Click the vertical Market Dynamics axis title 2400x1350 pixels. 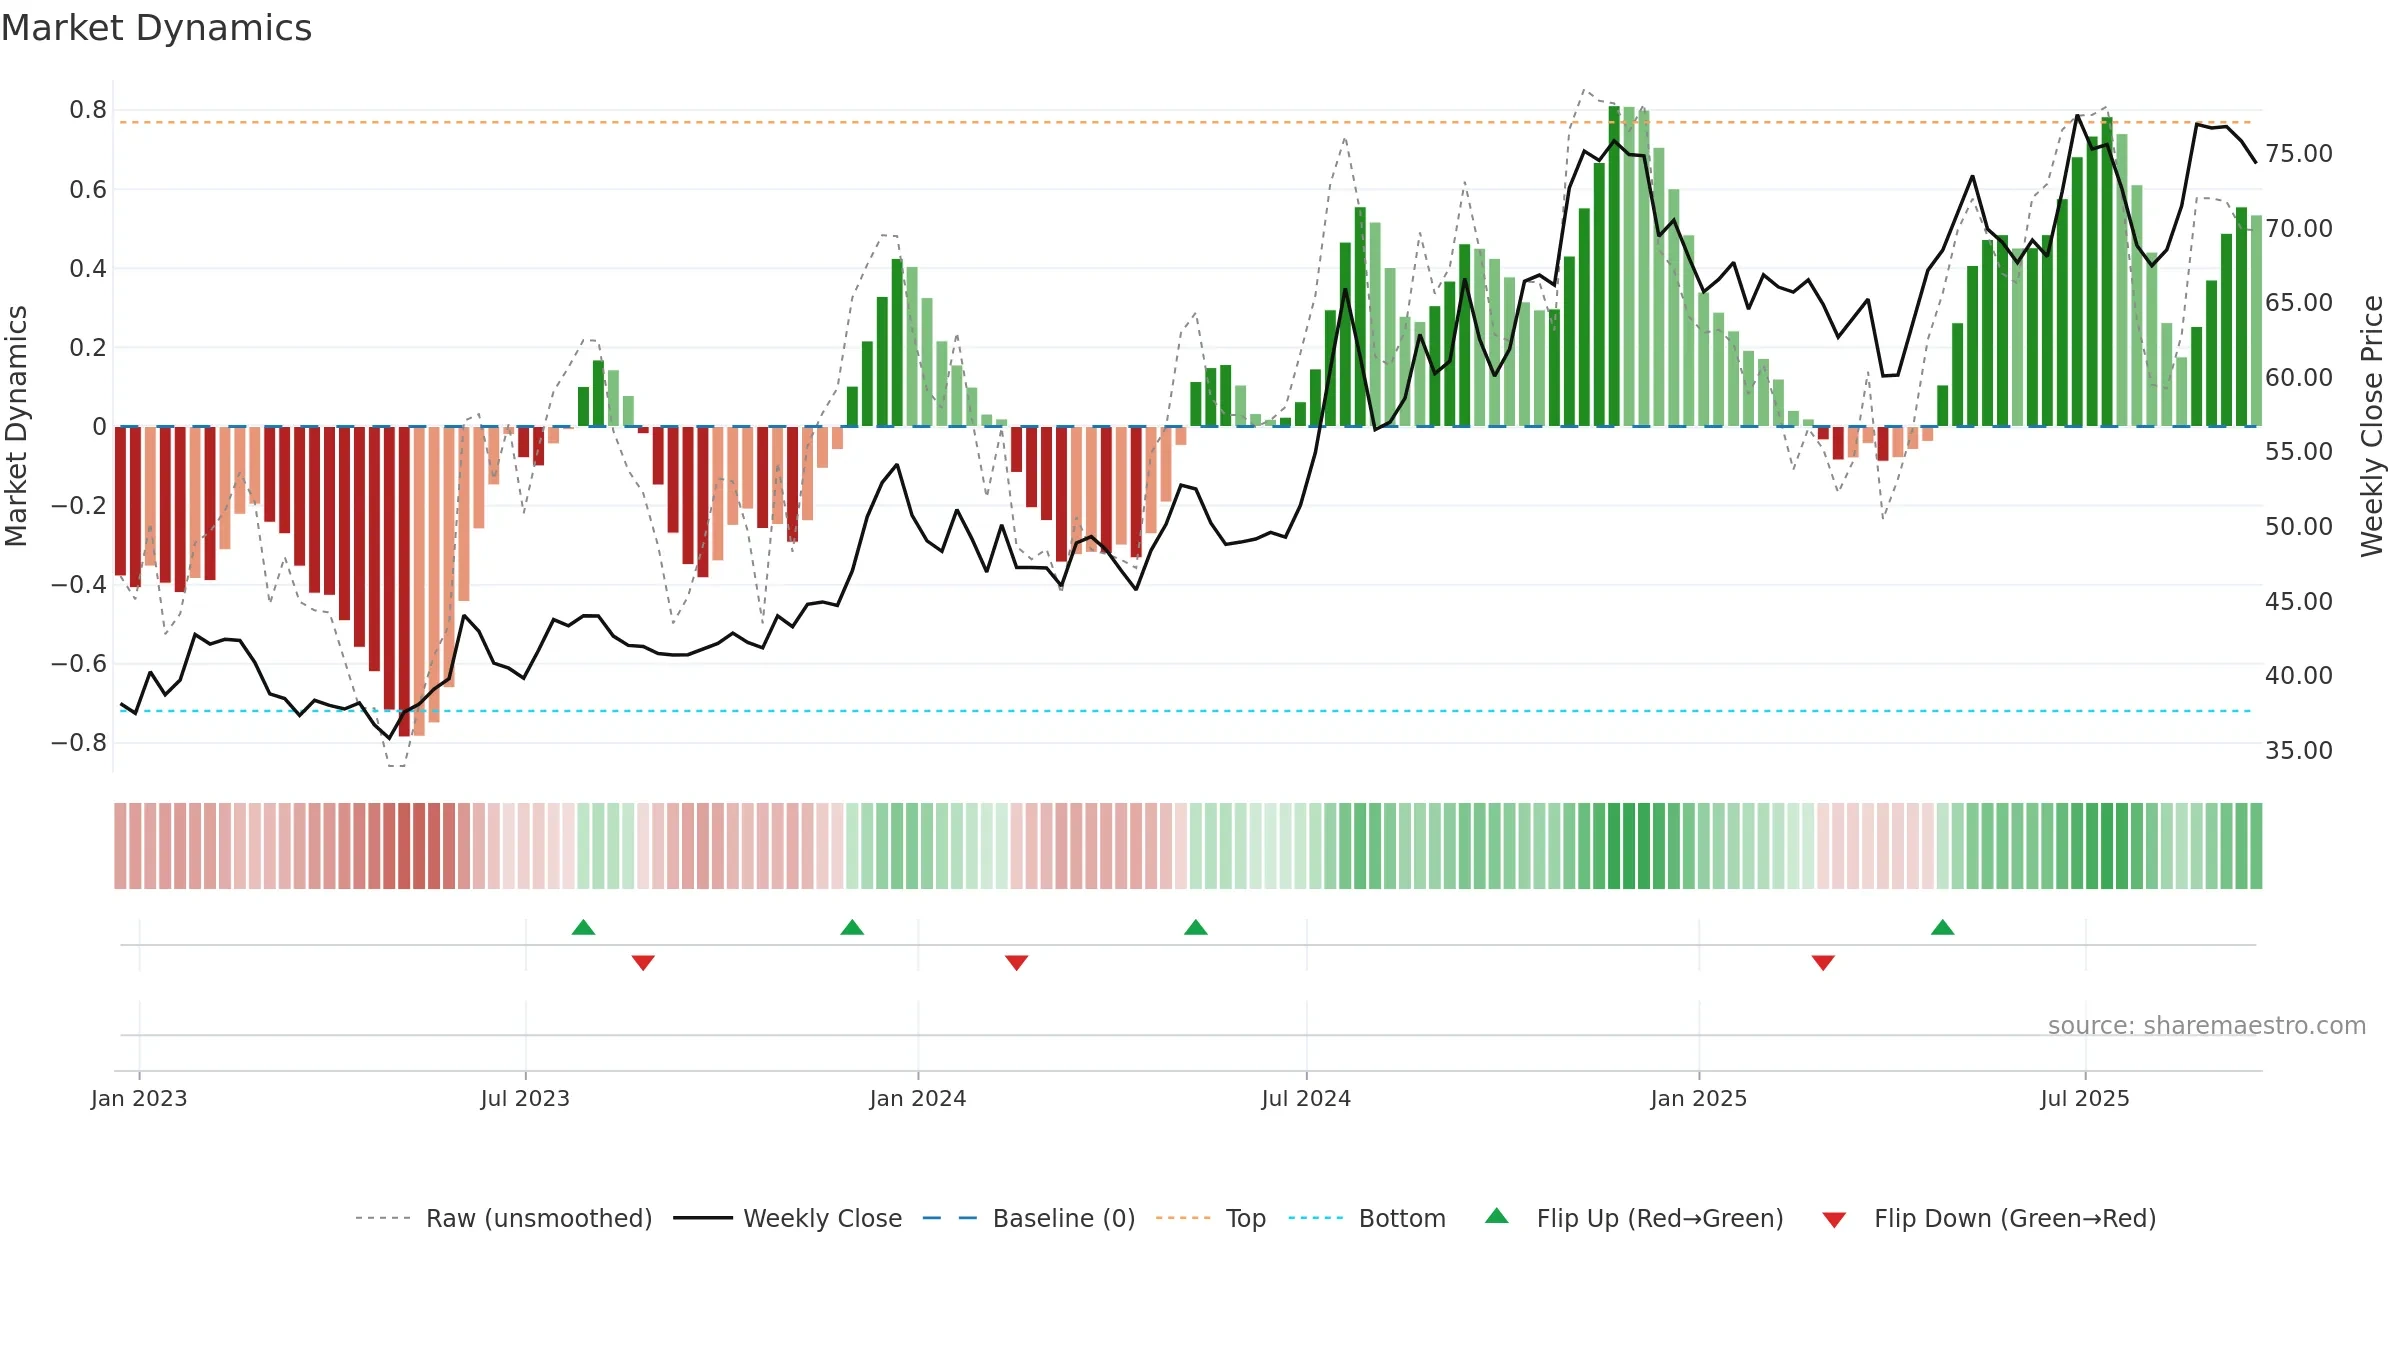coord(16,426)
